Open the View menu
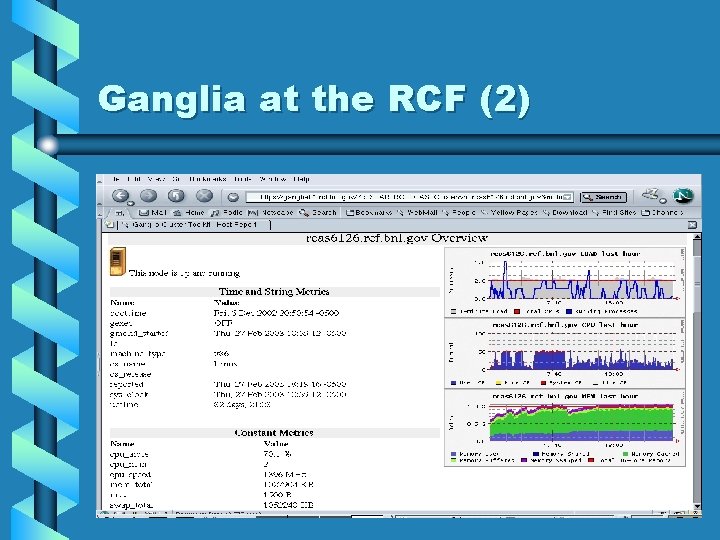The image size is (720, 540). click(x=157, y=179)
